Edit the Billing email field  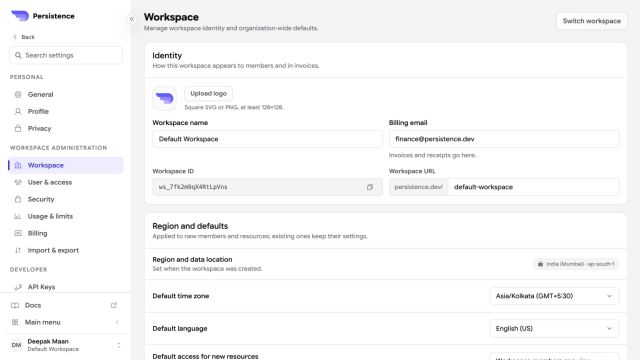[x=504, y=139]
